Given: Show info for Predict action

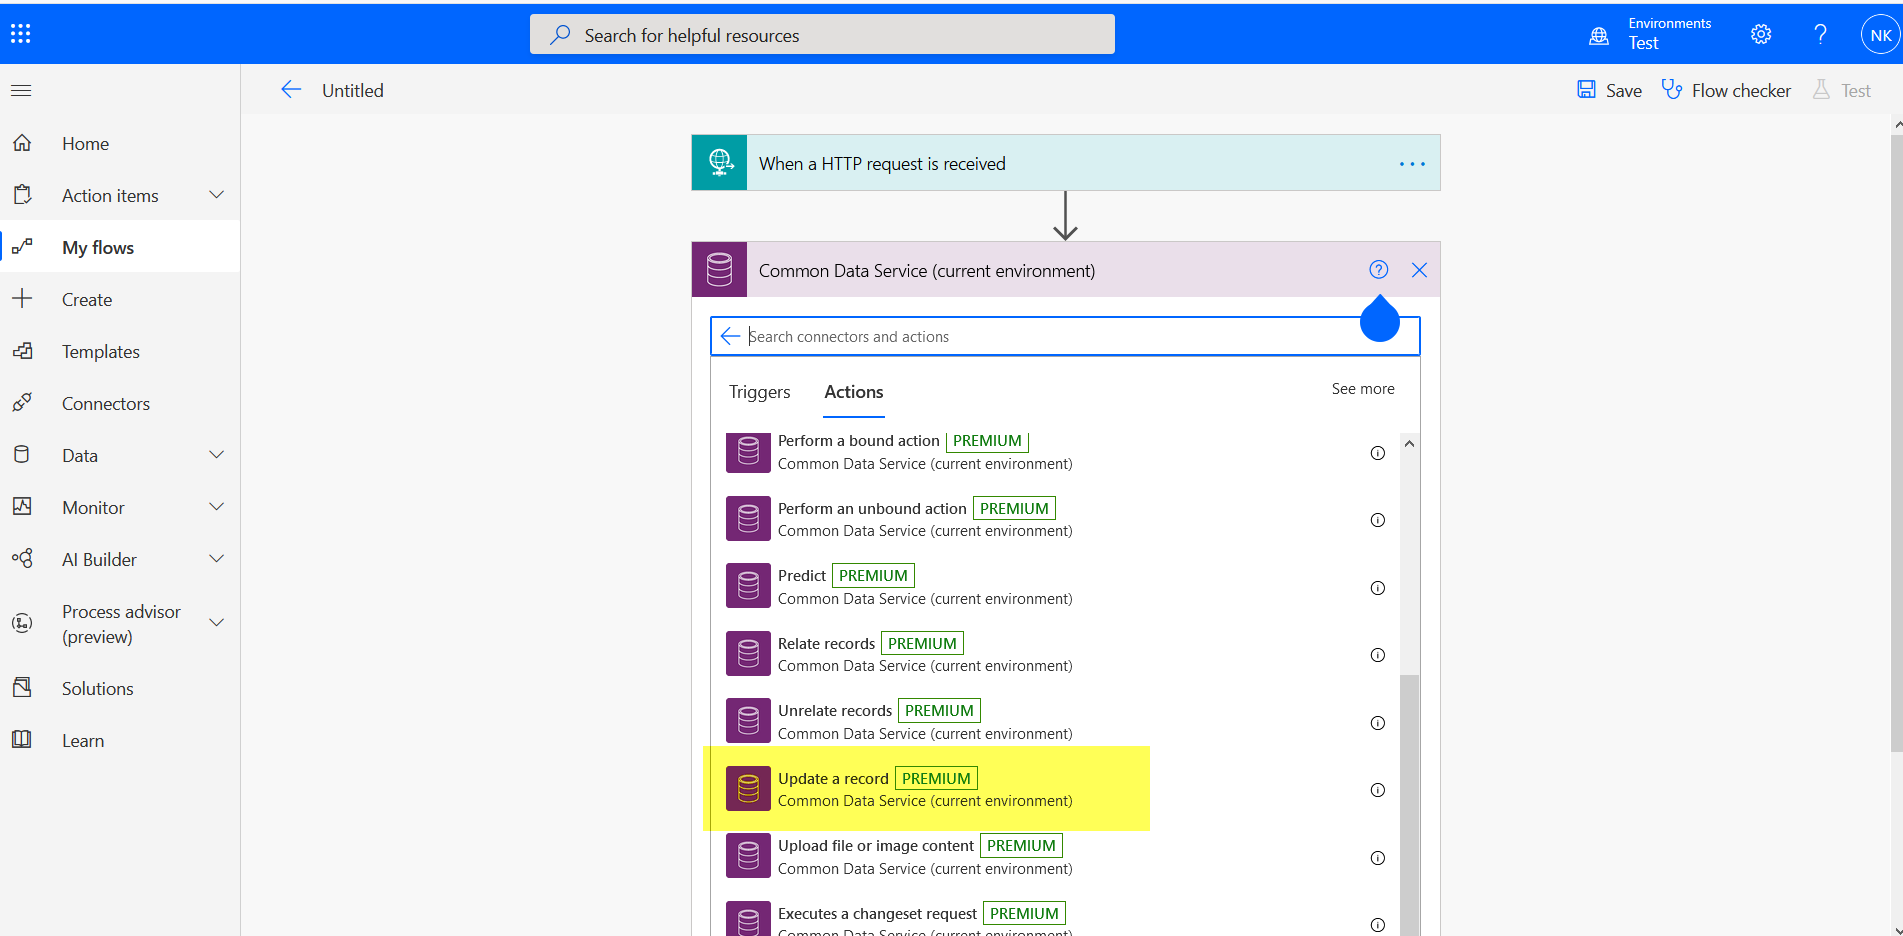Looking at the screenshot, I should 1377,588.
